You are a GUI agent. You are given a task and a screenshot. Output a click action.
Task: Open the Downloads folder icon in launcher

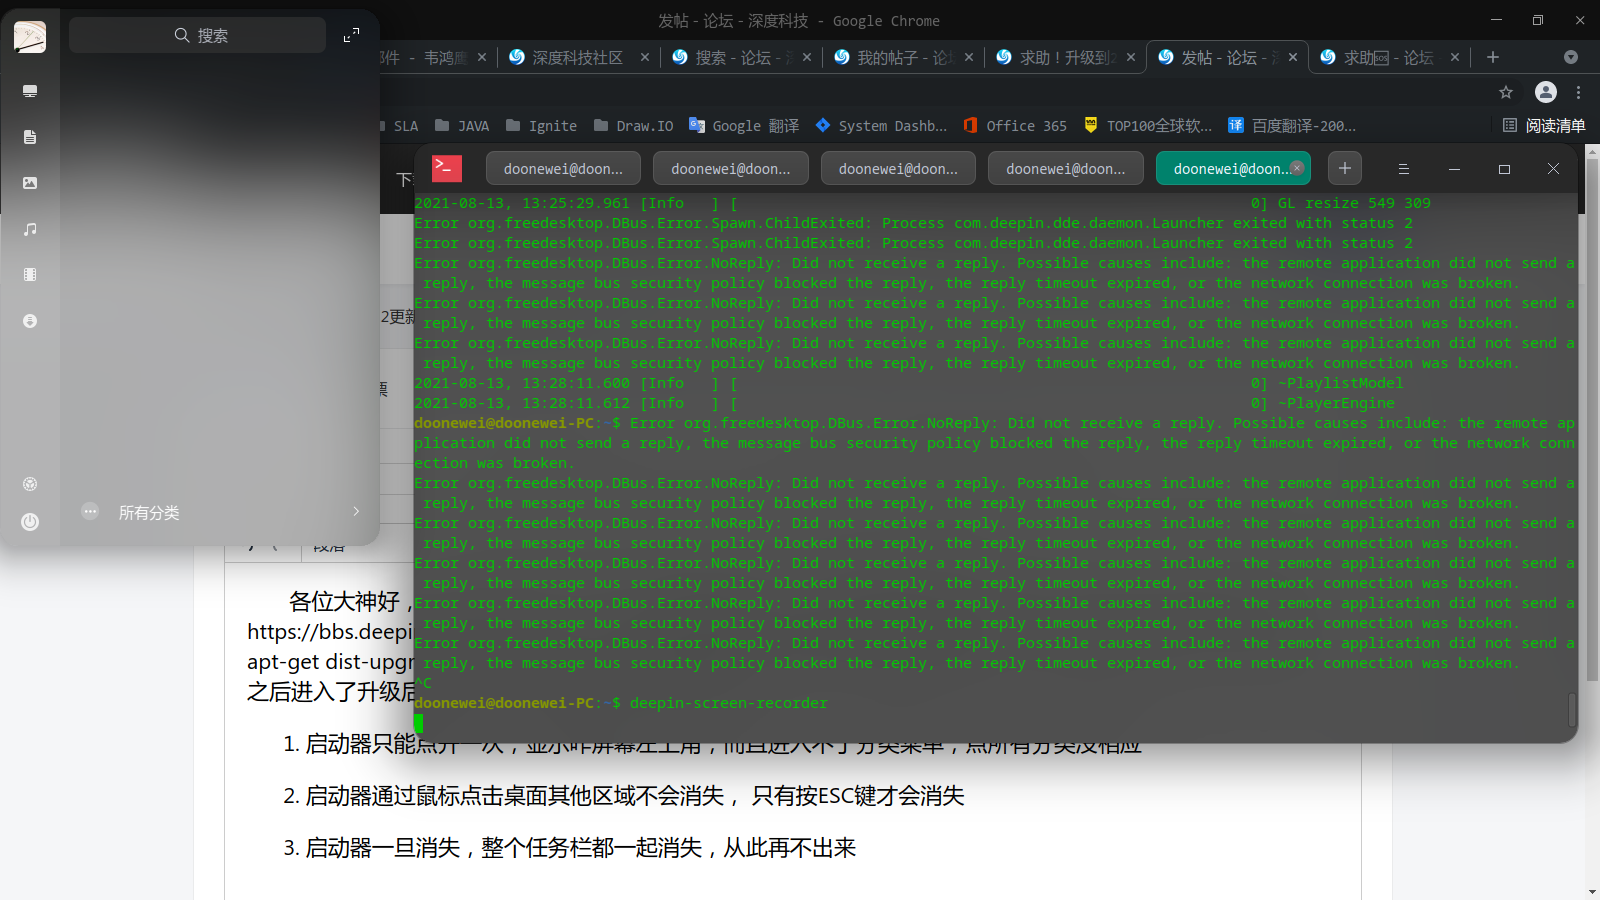(x=30, y=321)
